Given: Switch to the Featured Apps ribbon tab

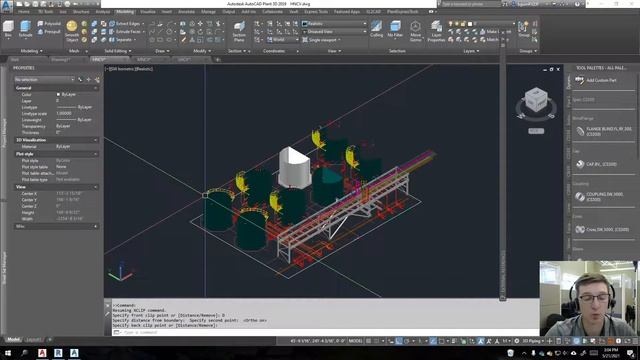Looking at the screenshot, I should (347, 12).
